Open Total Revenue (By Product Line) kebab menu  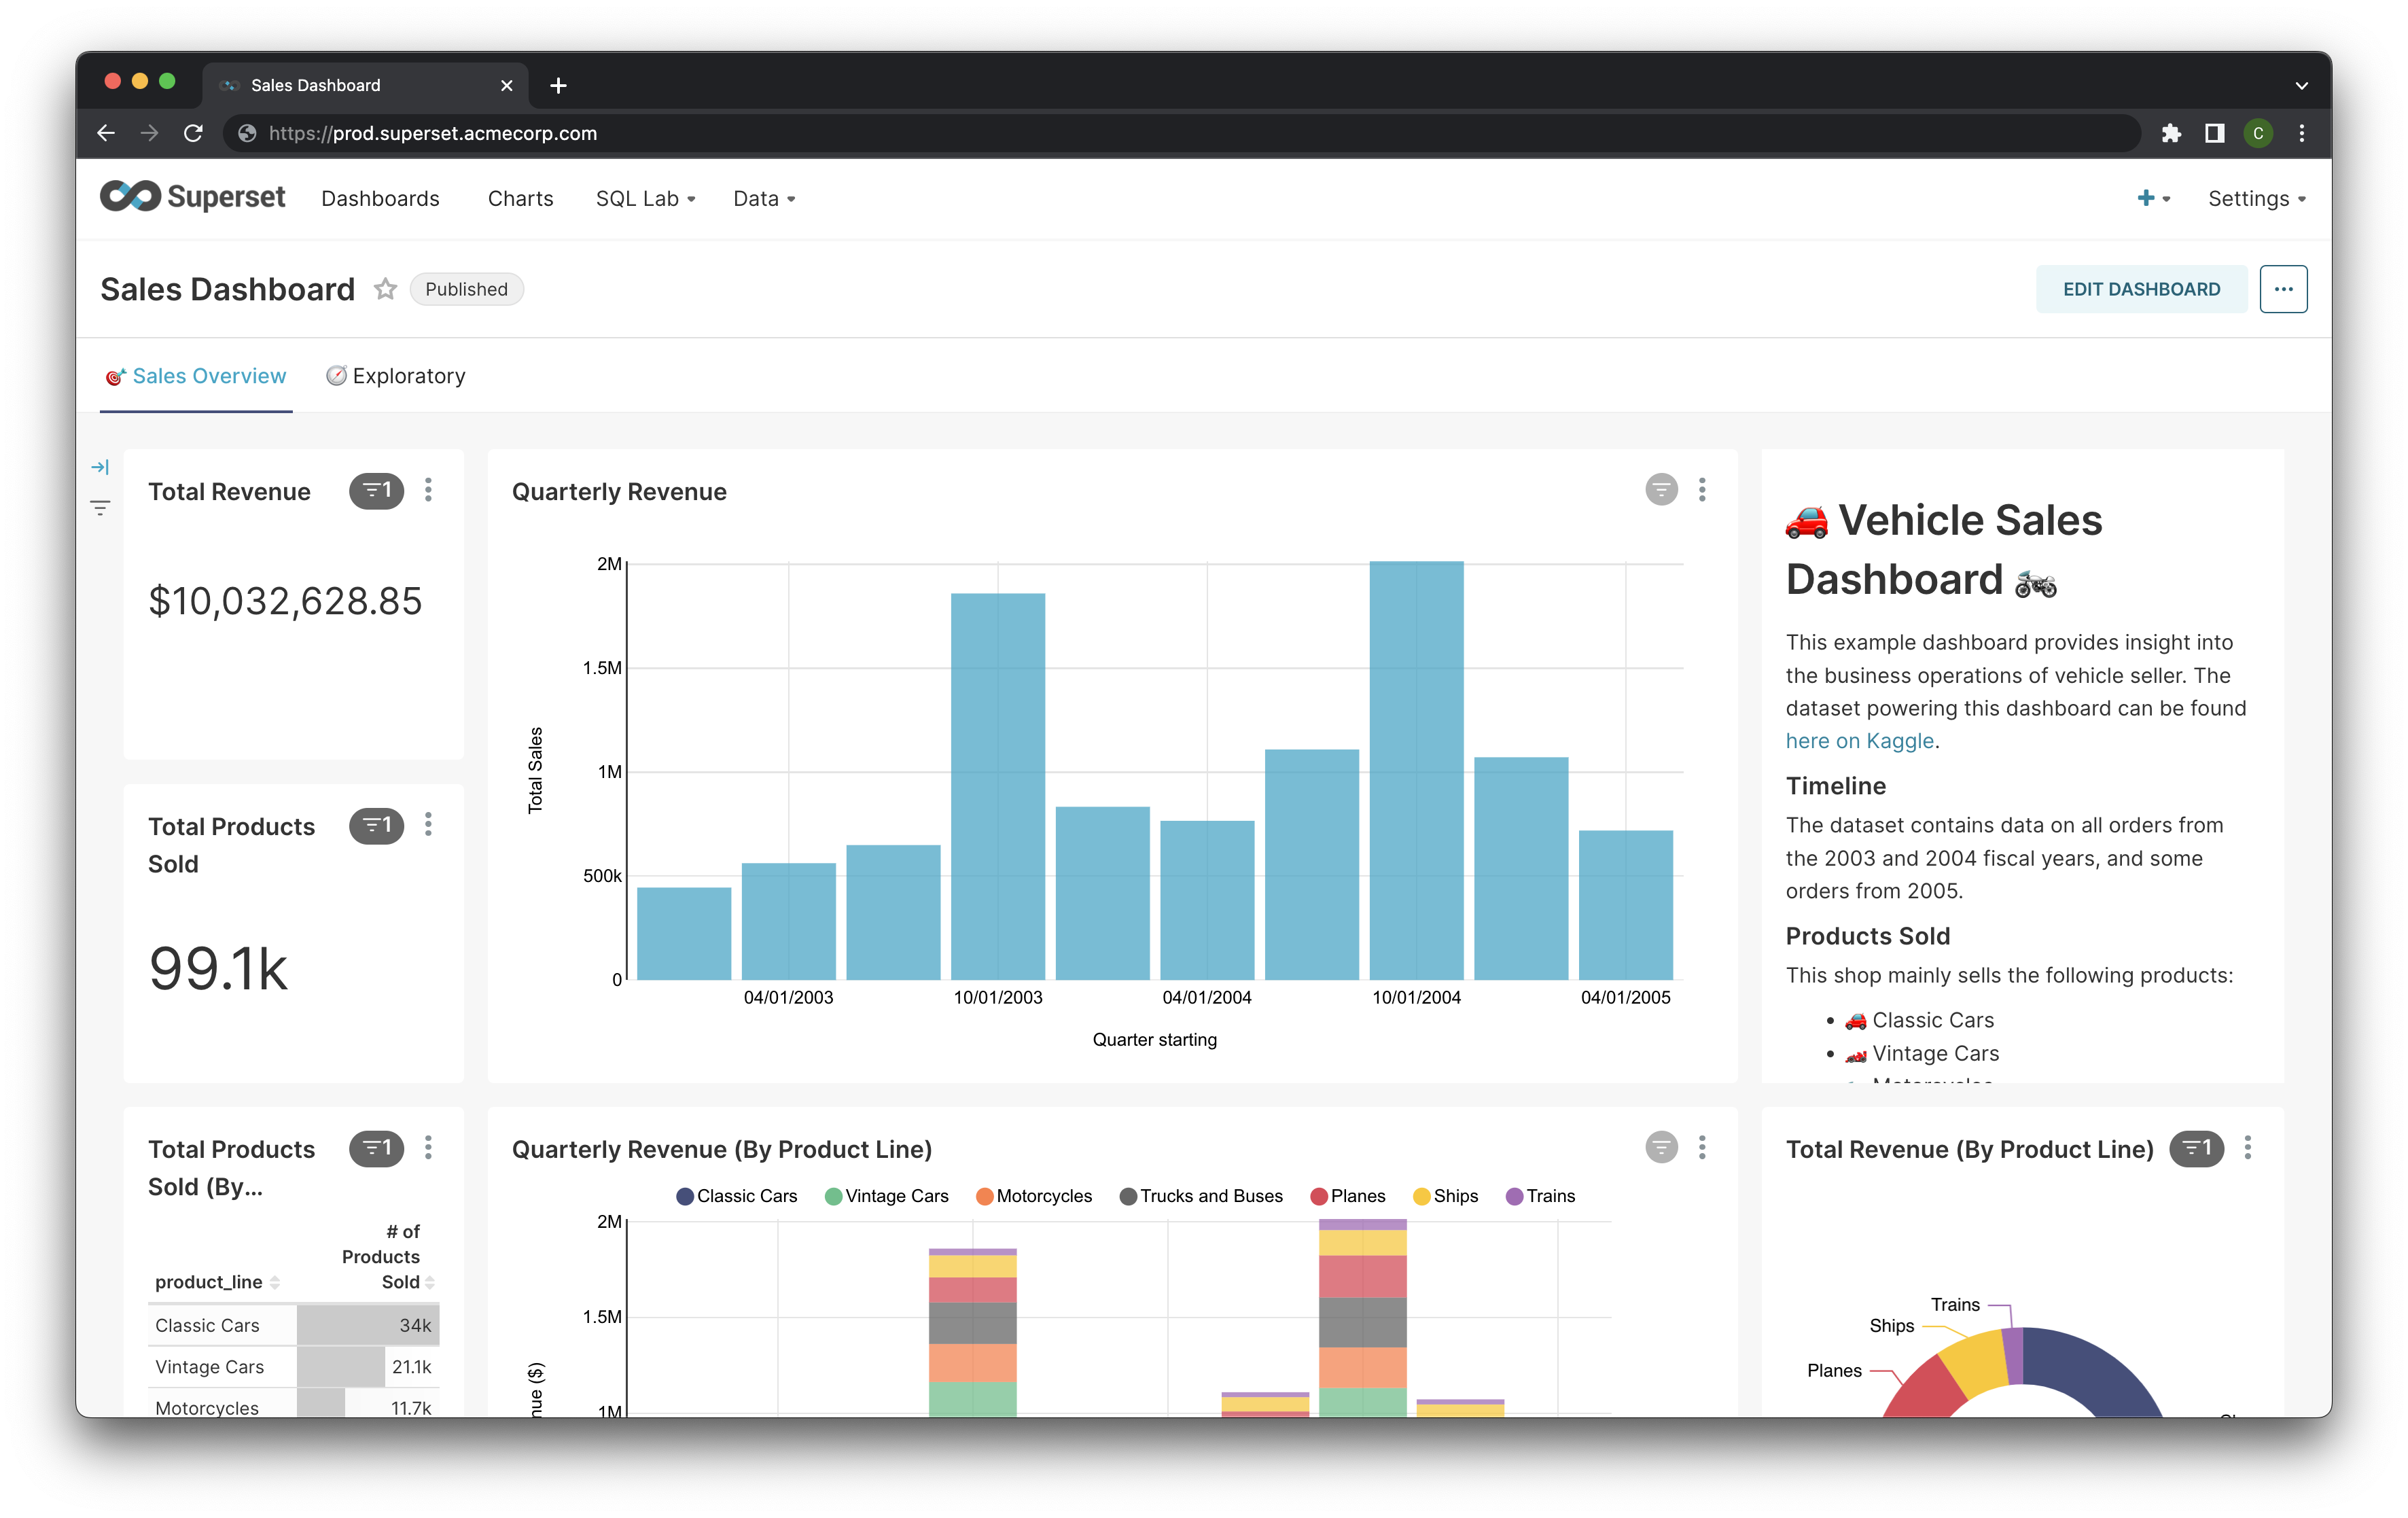[x=2248, y=1148]
